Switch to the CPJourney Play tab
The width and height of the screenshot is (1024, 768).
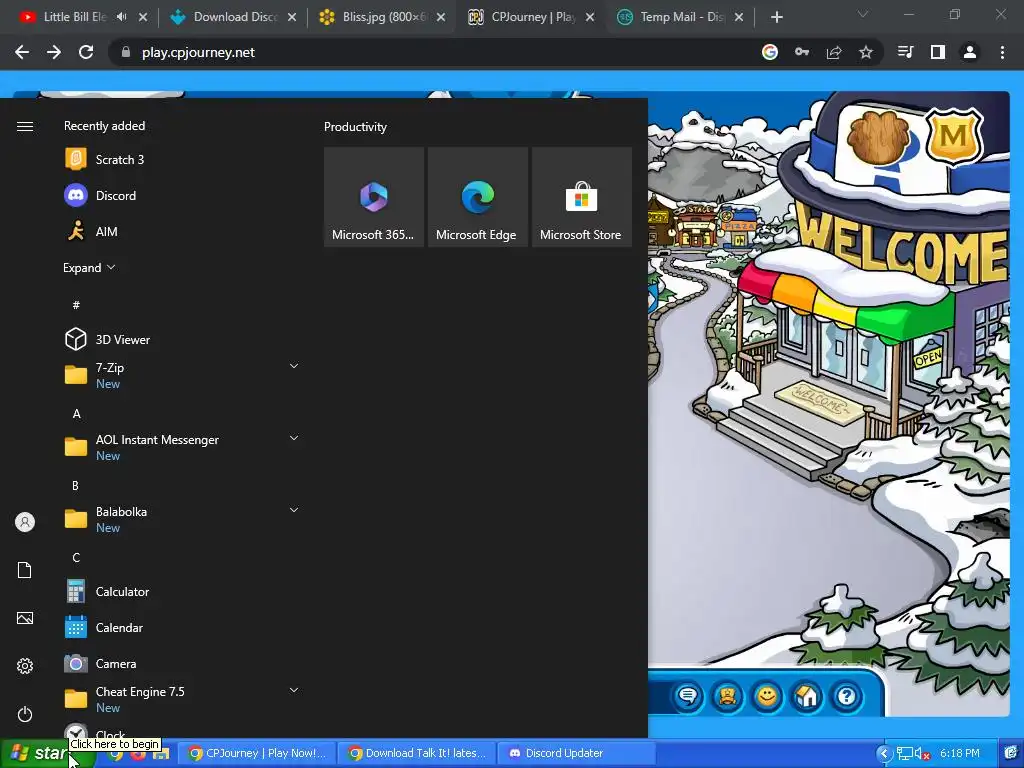[x=532, y=17]
